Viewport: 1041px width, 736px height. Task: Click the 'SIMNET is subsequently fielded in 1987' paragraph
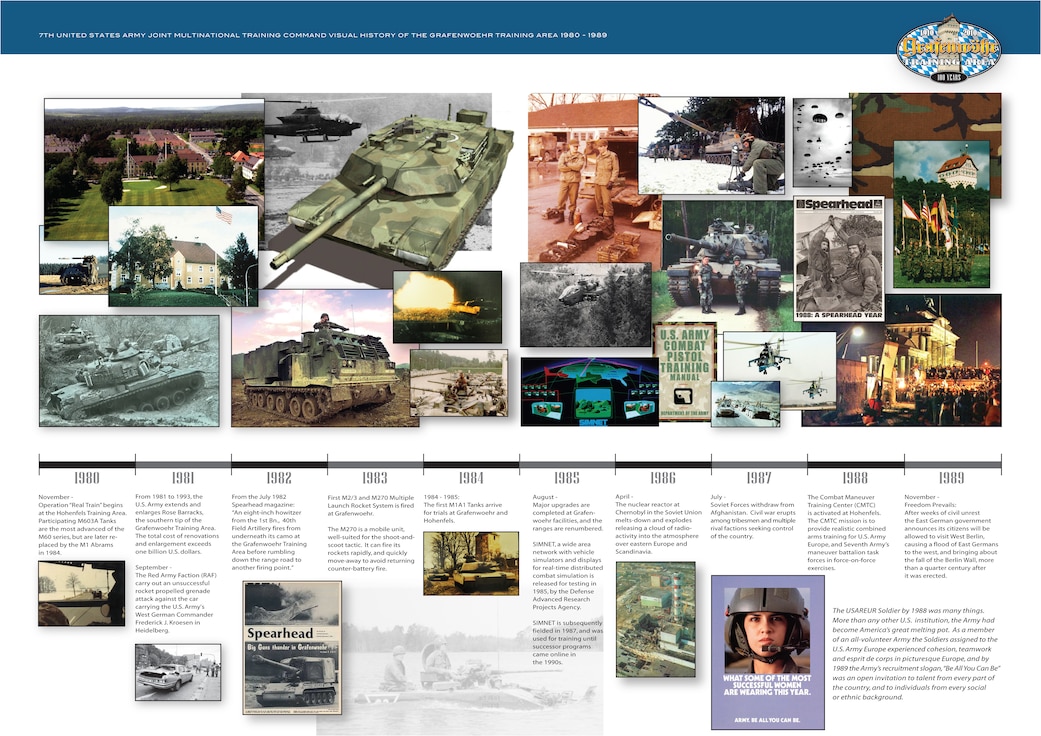568,642
